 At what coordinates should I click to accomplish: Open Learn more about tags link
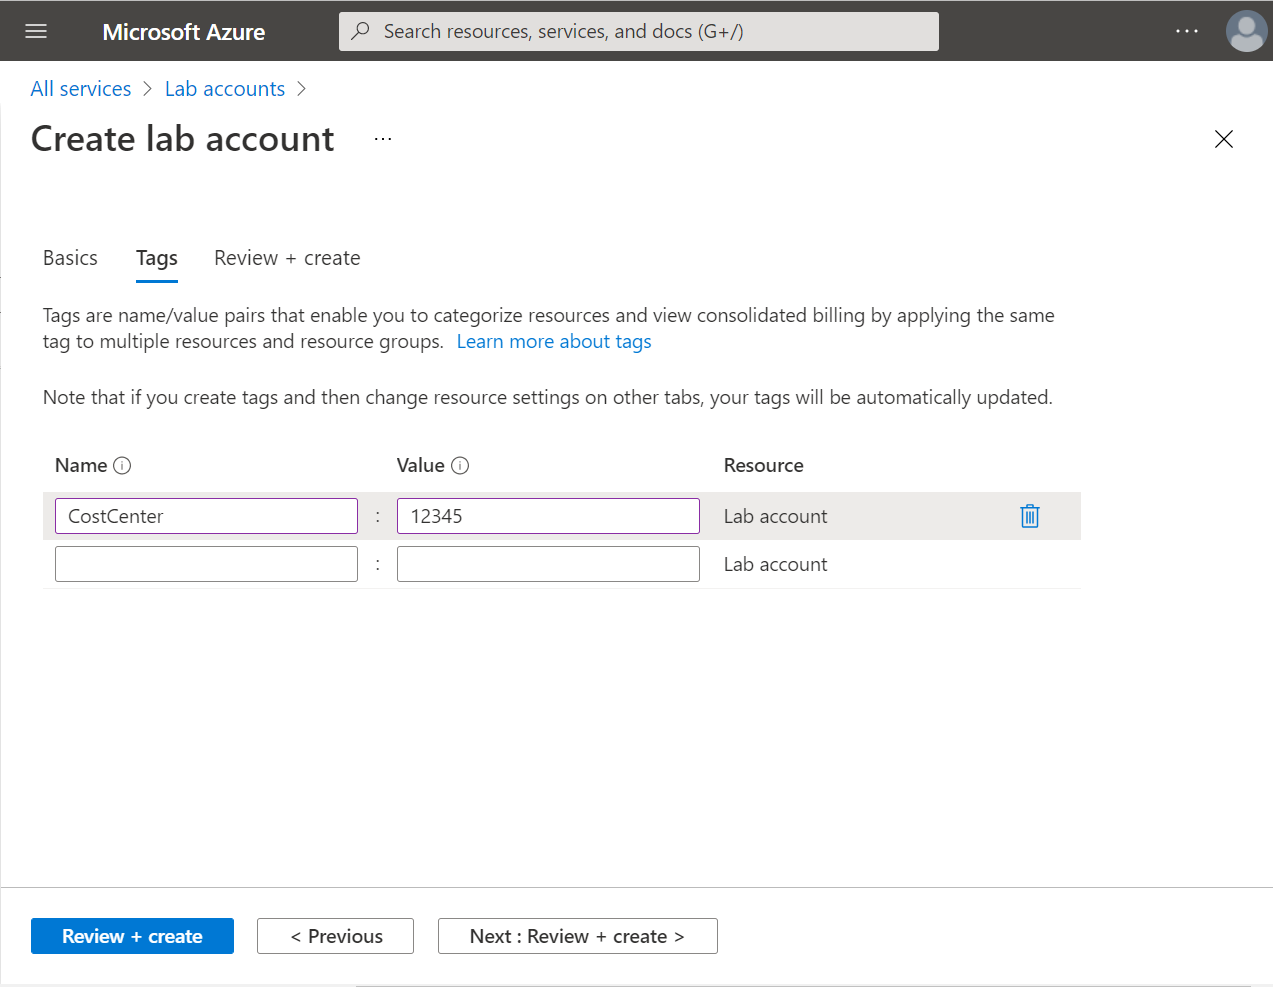553,341
